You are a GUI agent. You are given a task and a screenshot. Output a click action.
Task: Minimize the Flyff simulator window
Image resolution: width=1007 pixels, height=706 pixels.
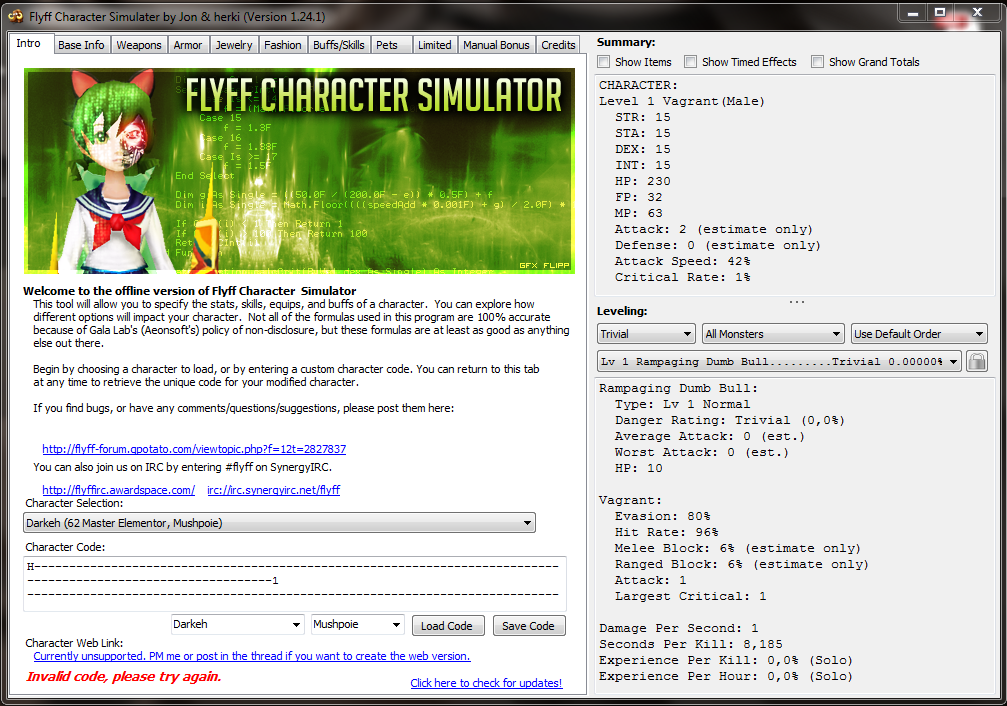point(912,13)
